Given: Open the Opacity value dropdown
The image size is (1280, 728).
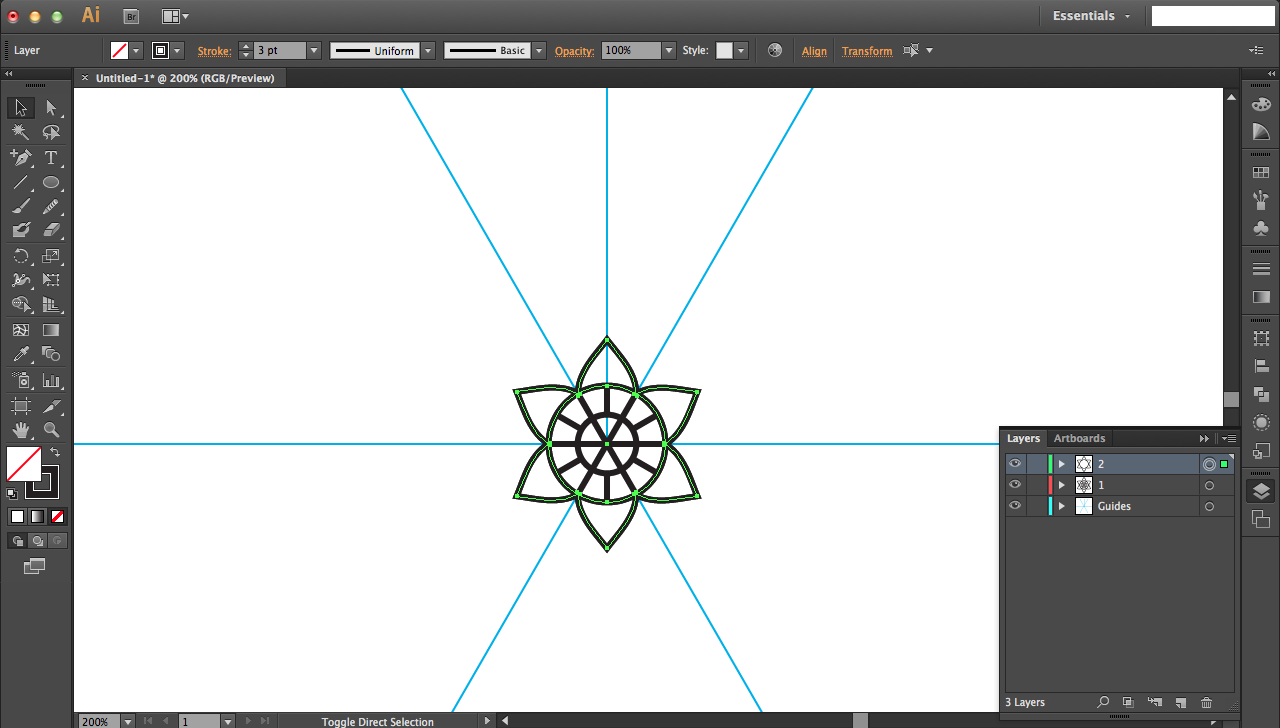Looking at the screenshot, I should point(669,50).
